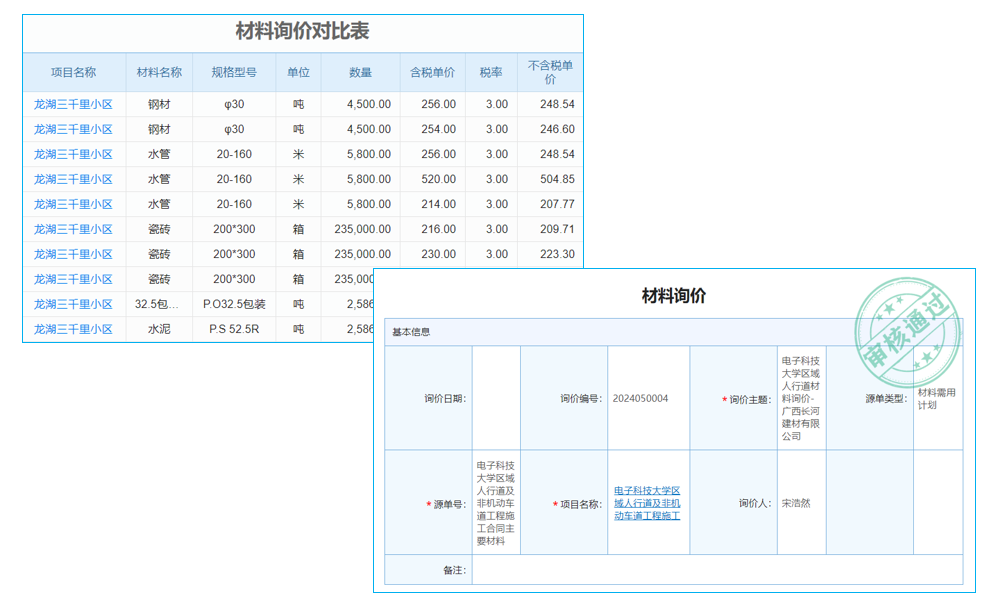Open the 电子科技大学区域人行道及非机动车道工程施工 project link
Image resolution: width=1000 pixels, height=600 pixels.
646,503
